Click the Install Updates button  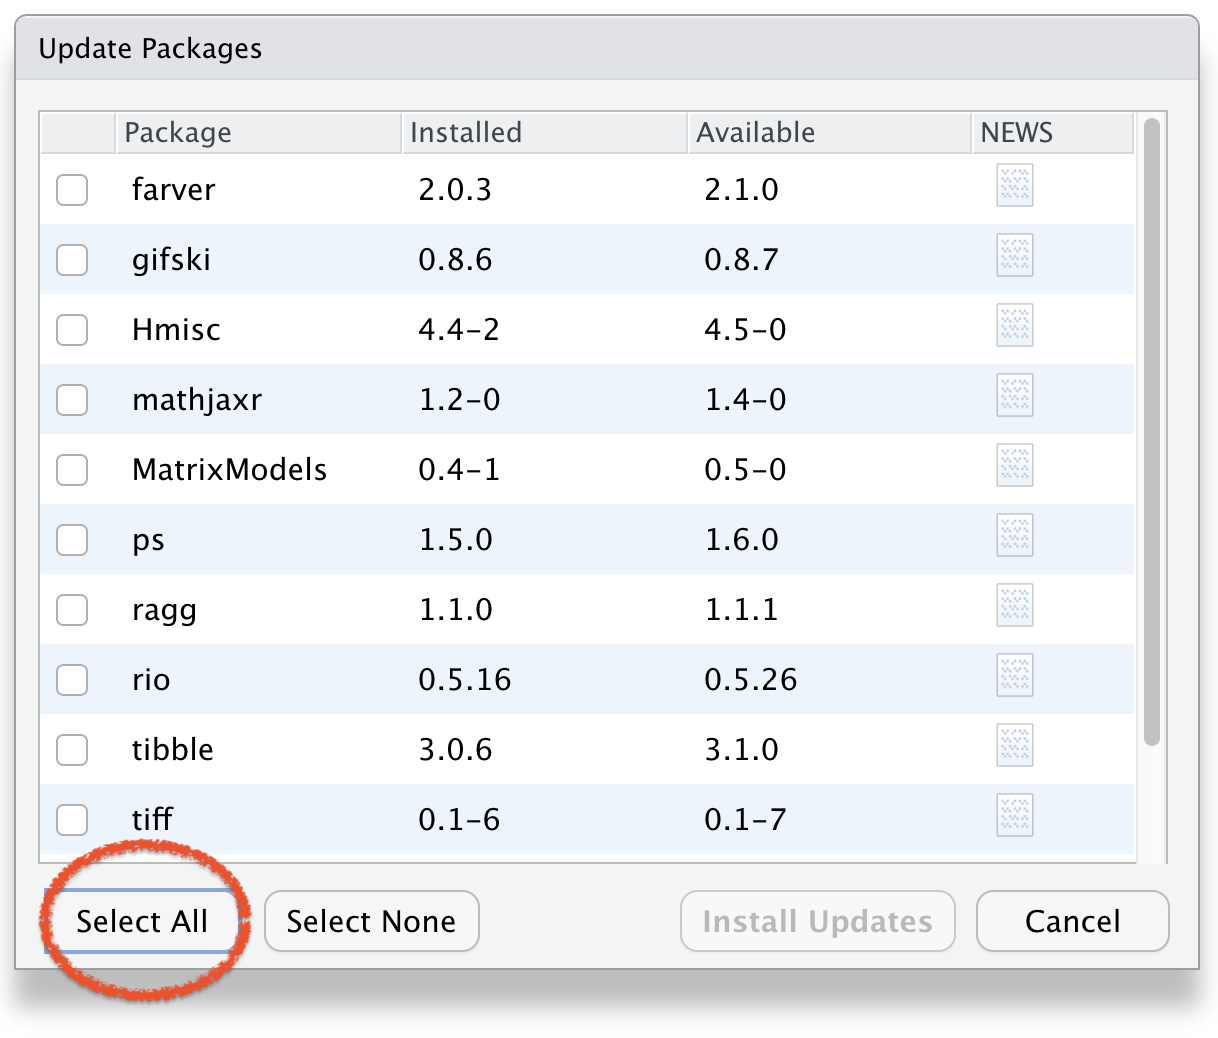817,921
